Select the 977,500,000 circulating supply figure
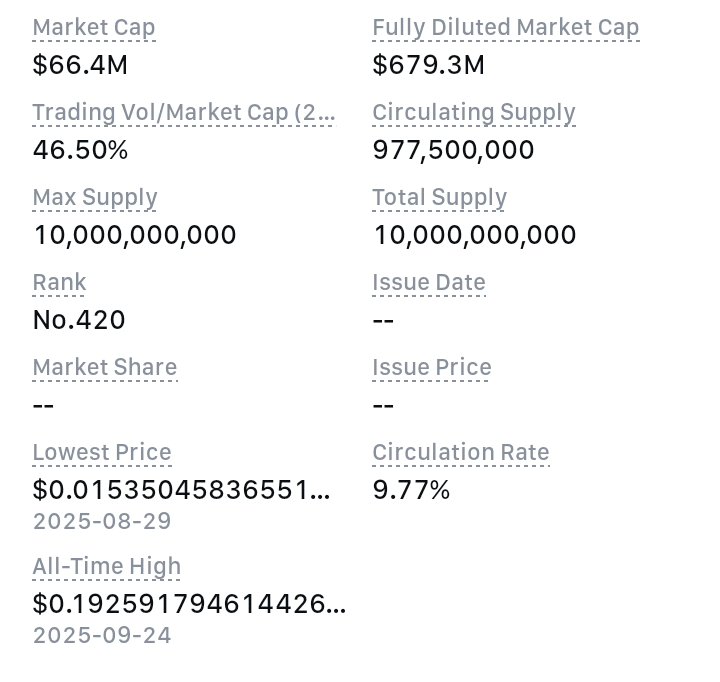 (453, 150)
